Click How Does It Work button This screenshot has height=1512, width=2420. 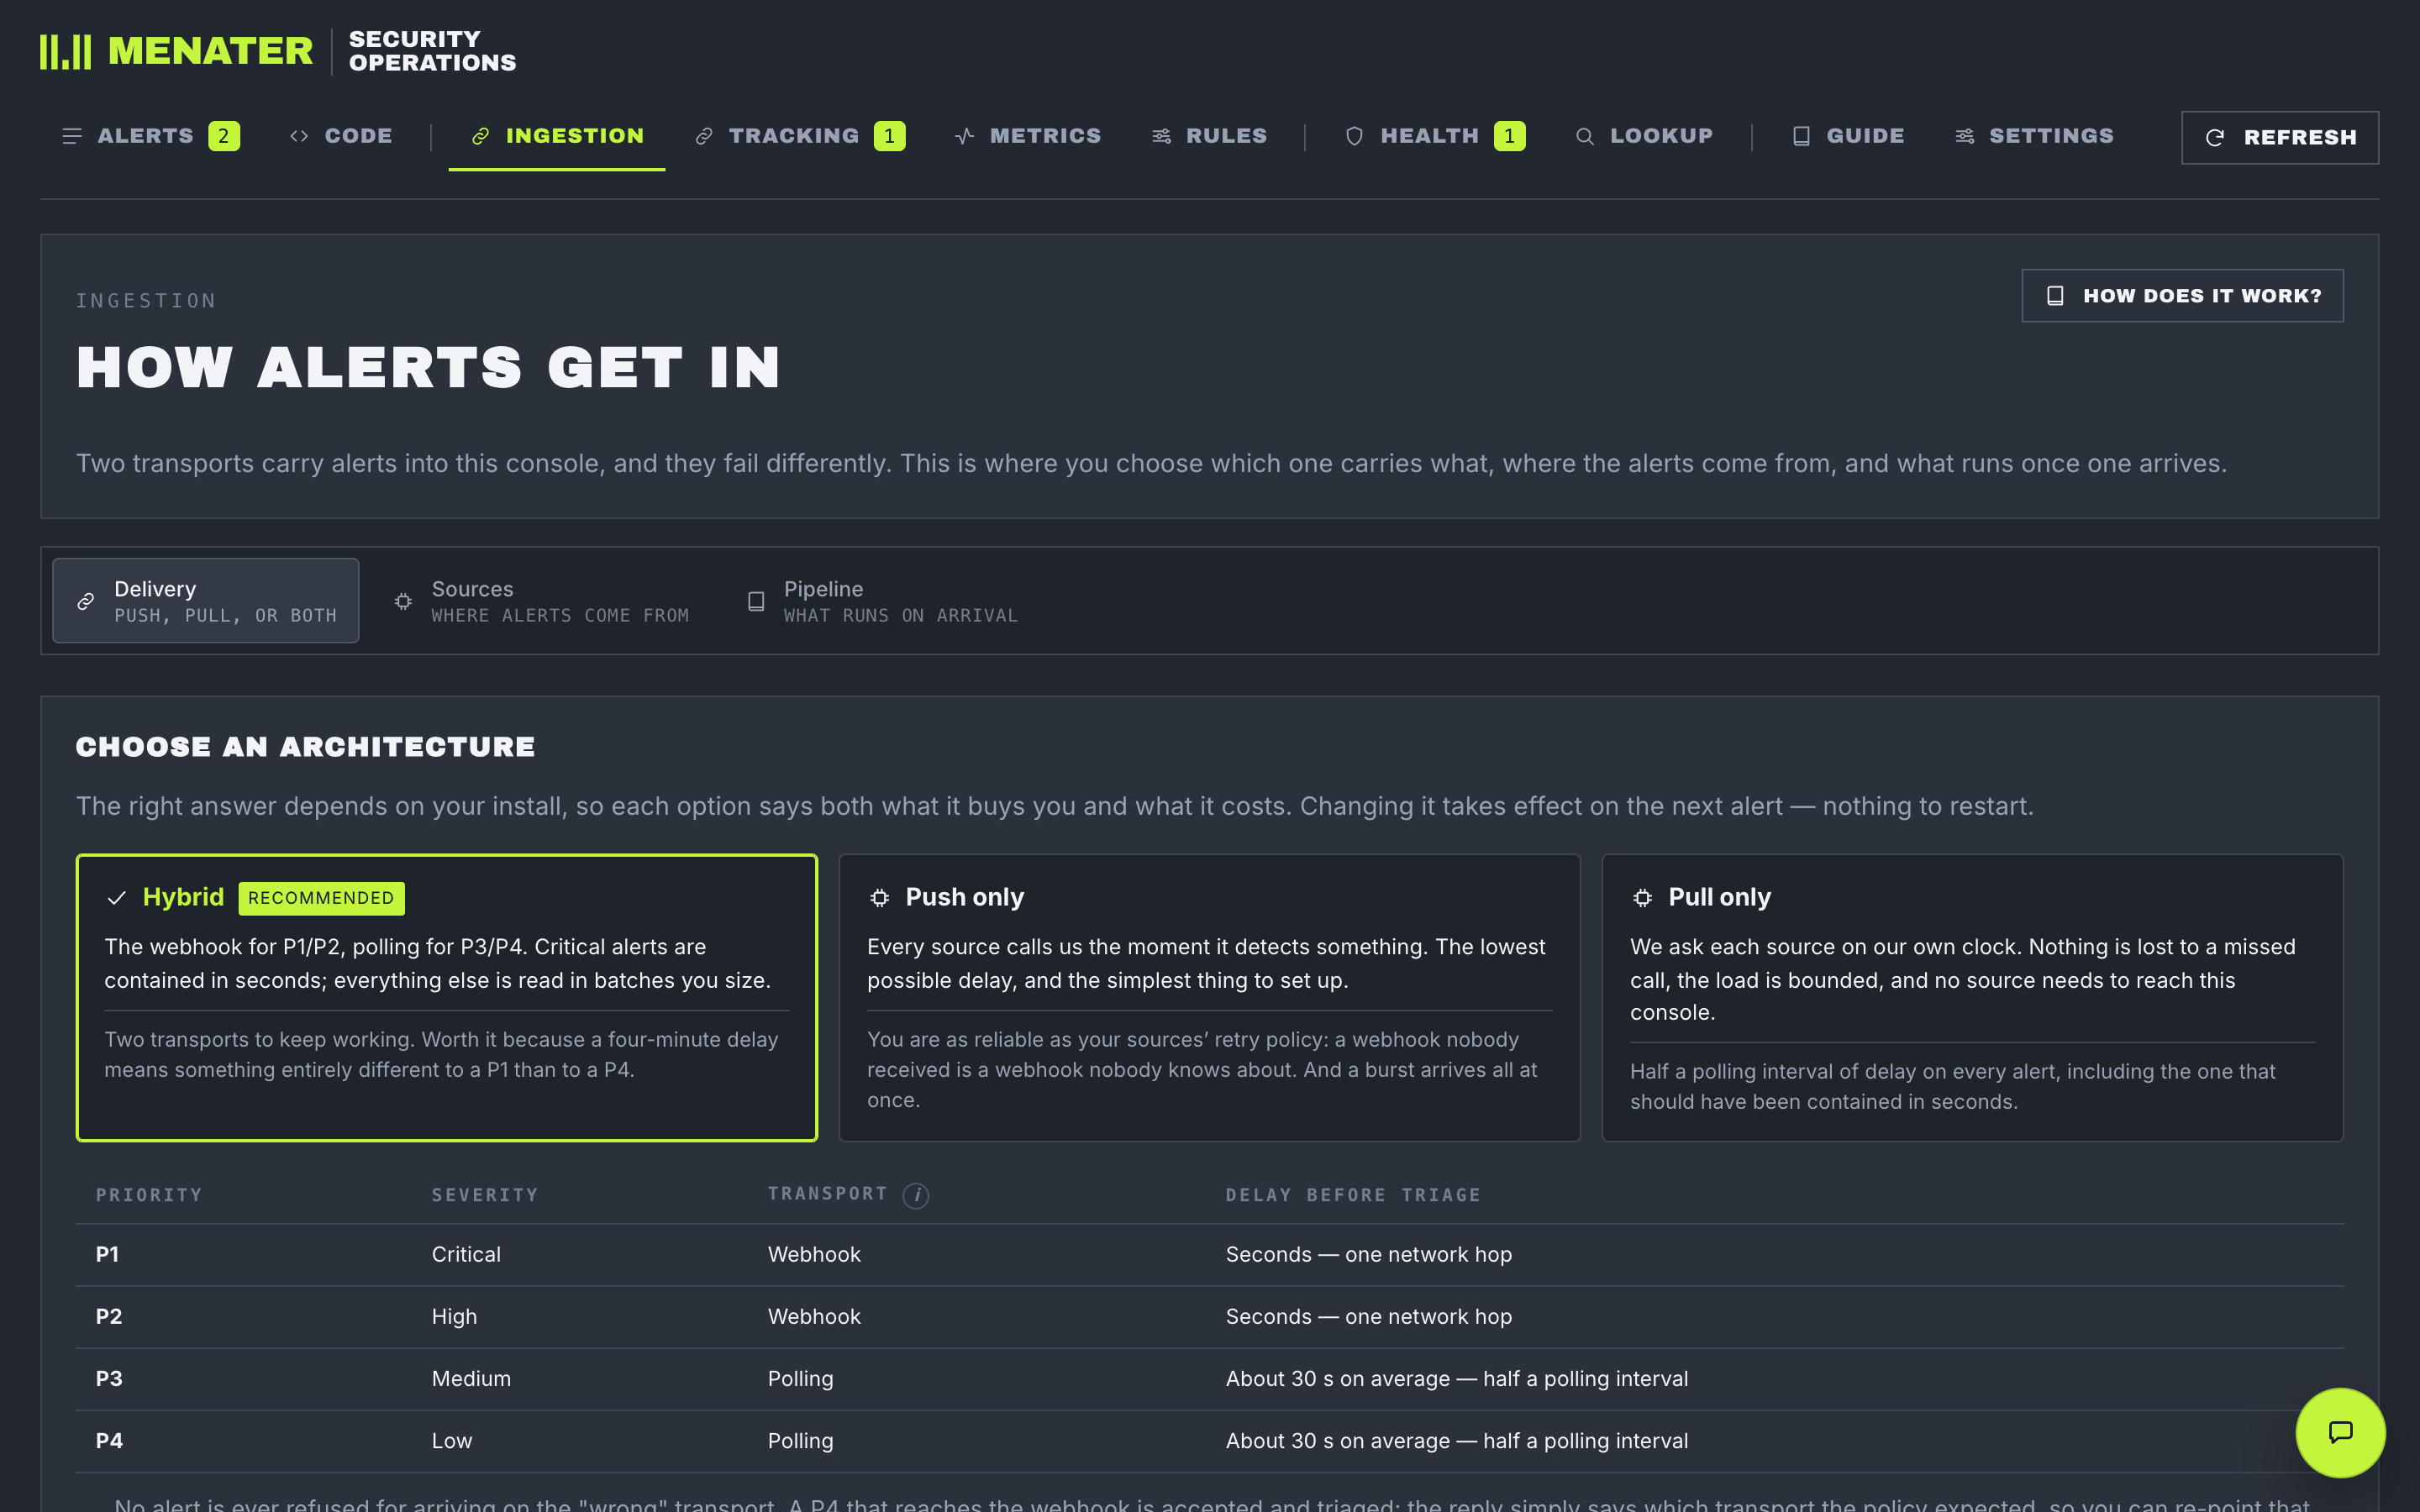[2182, 296]
